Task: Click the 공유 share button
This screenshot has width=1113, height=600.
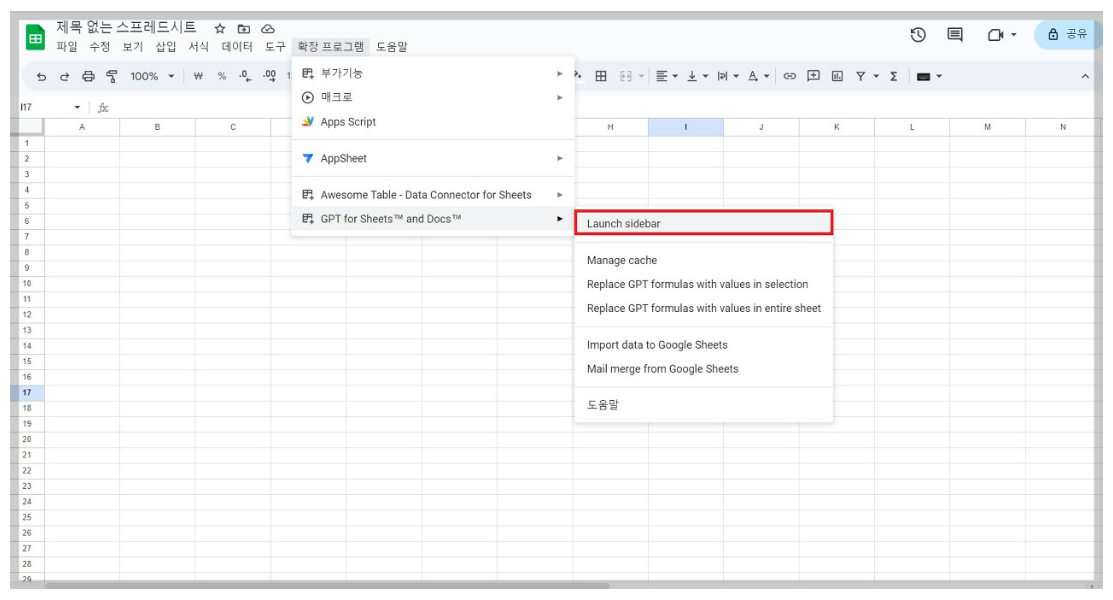Action: pos(1069,35)
